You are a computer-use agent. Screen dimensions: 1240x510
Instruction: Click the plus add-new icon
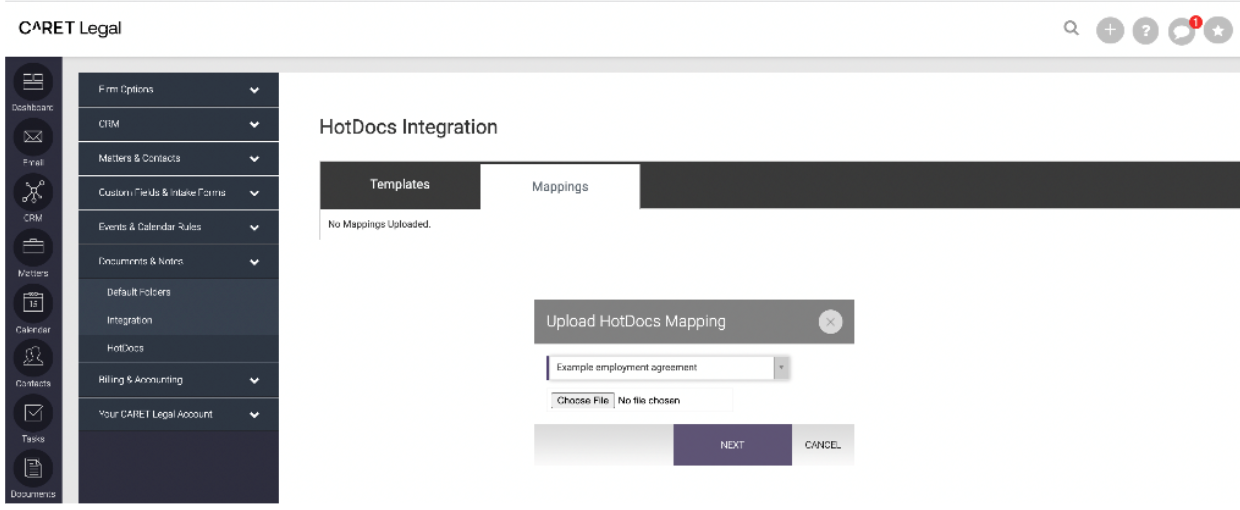1108,30
